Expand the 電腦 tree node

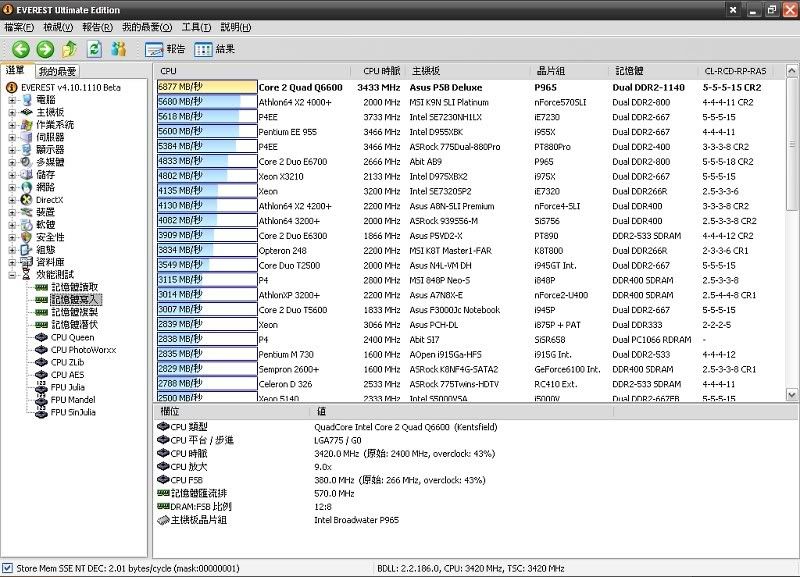click(12, 100)
